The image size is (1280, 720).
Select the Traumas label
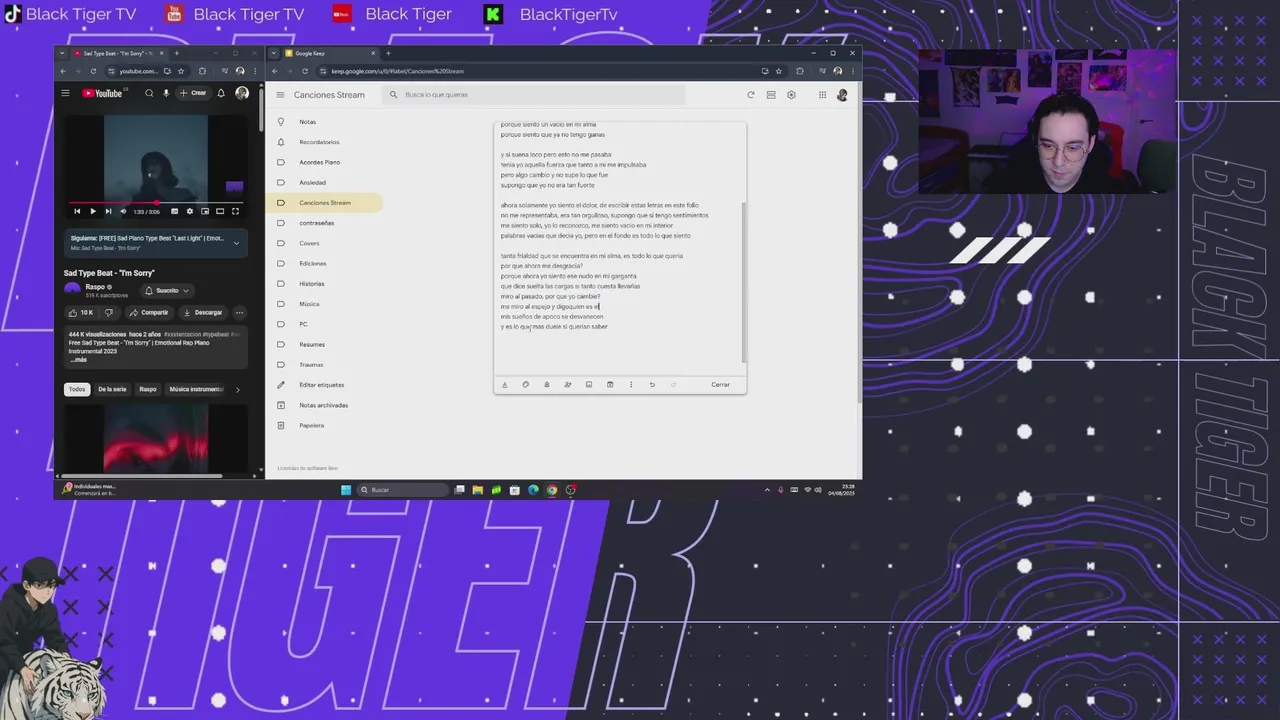[326, 365]
